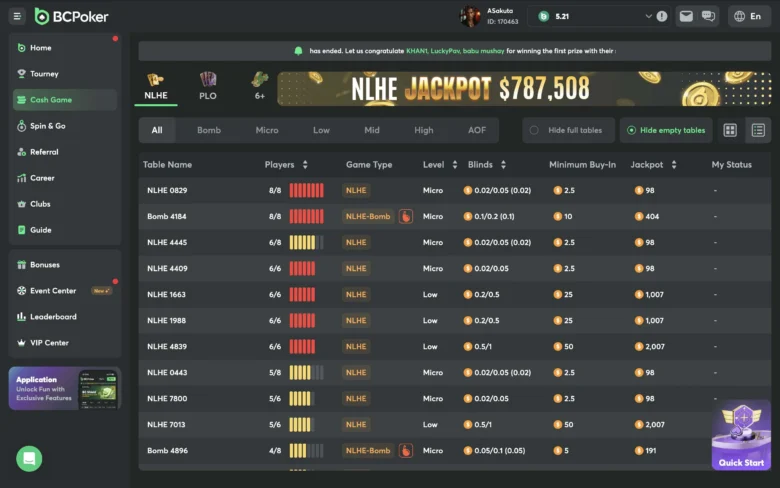Click the NLHE-Bomb tag in Bomb 4184 row
Screen dimensions: 780x488
pyautogui.click(x=368, y=216)
